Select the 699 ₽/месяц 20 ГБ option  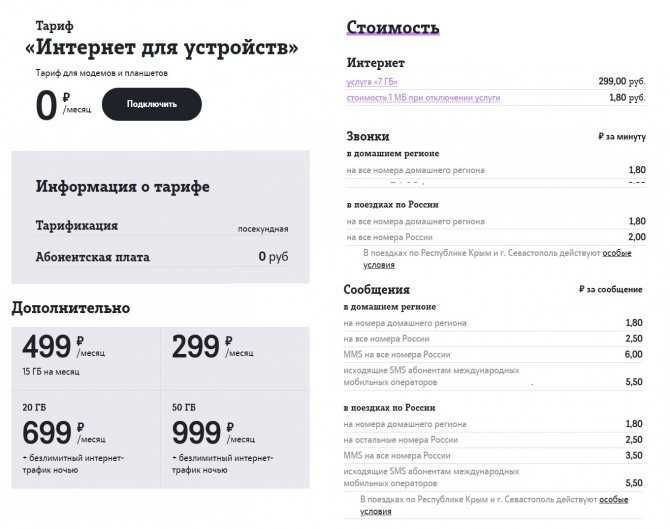pos(86,439)
